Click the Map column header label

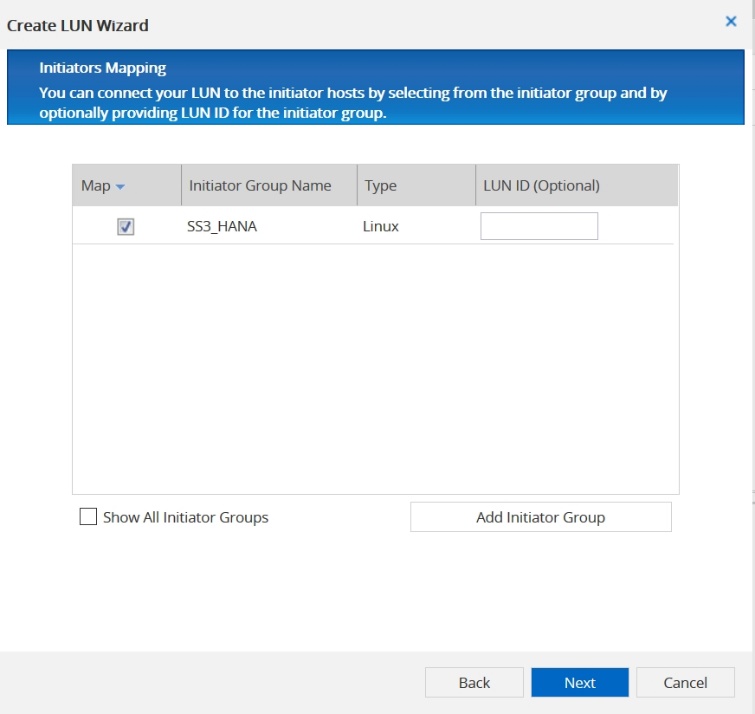96,186
